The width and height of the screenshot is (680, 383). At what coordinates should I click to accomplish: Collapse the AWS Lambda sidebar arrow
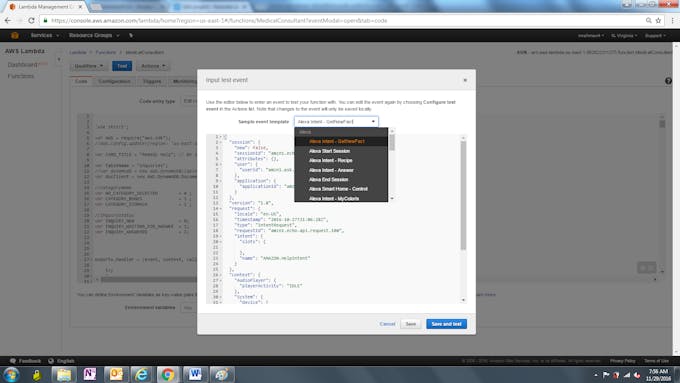[59, 59]
